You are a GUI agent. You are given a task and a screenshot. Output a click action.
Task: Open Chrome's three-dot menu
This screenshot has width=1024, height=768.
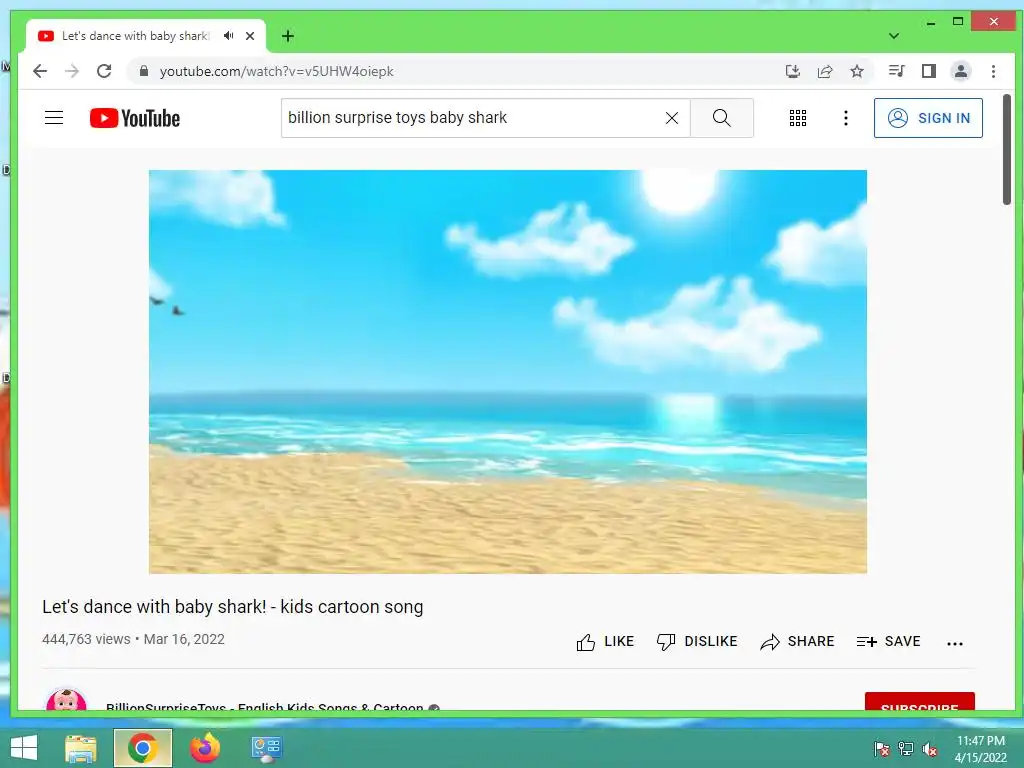[x=993, y=71]
